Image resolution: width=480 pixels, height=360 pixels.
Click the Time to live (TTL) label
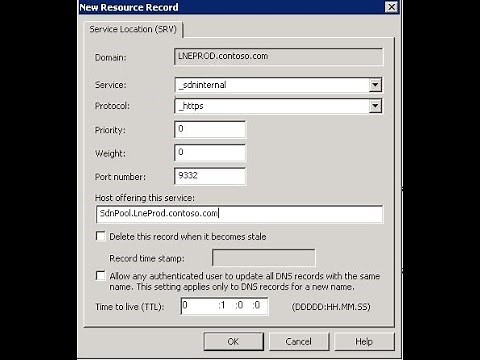pyautogui.click(x=130, y=307)
